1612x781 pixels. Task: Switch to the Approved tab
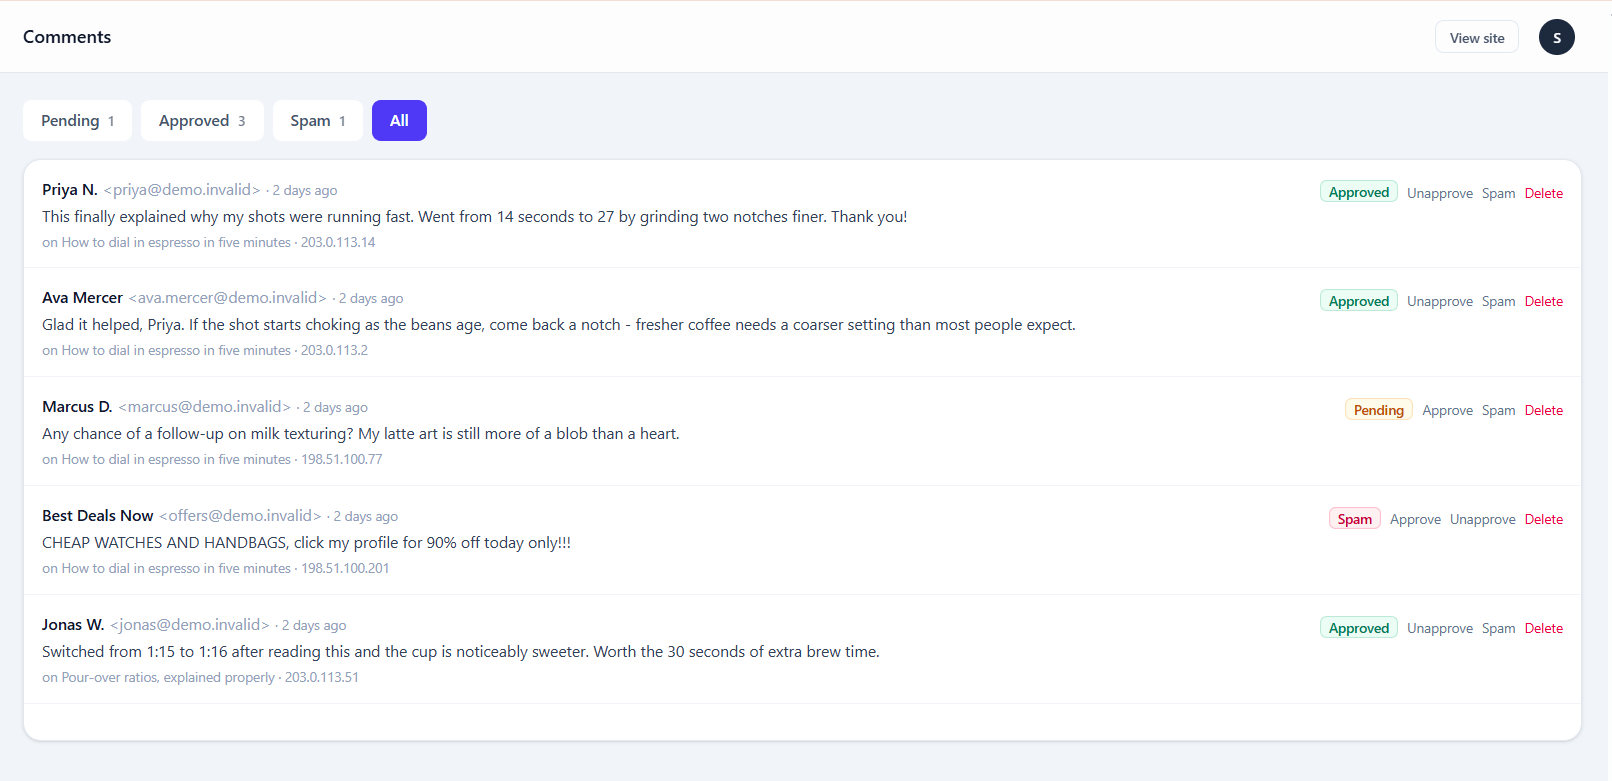coord(202,120)
